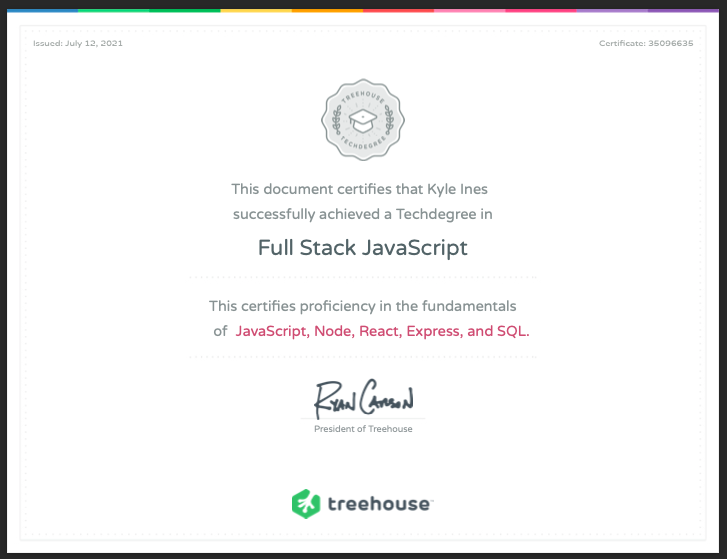Image resolution: width=727 pixels, height=559 pixels.
Task: Click 'This certifies proficiency in the fundamentals' line
Action: pos(362,306)
